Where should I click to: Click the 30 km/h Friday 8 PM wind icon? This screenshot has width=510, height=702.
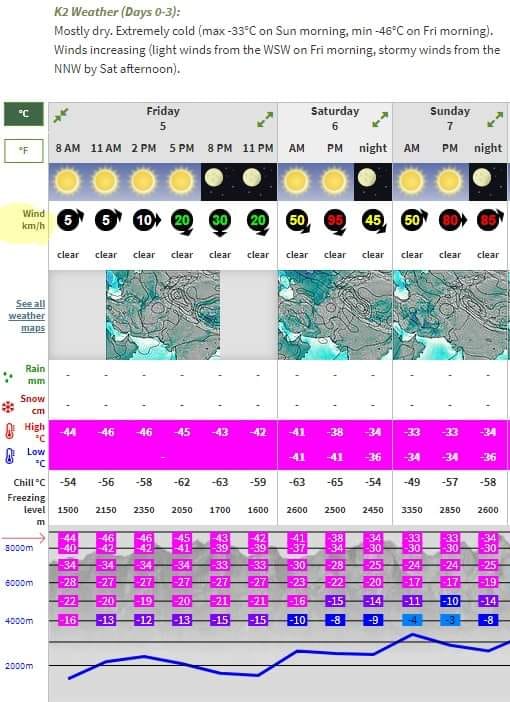coord(220,221)
